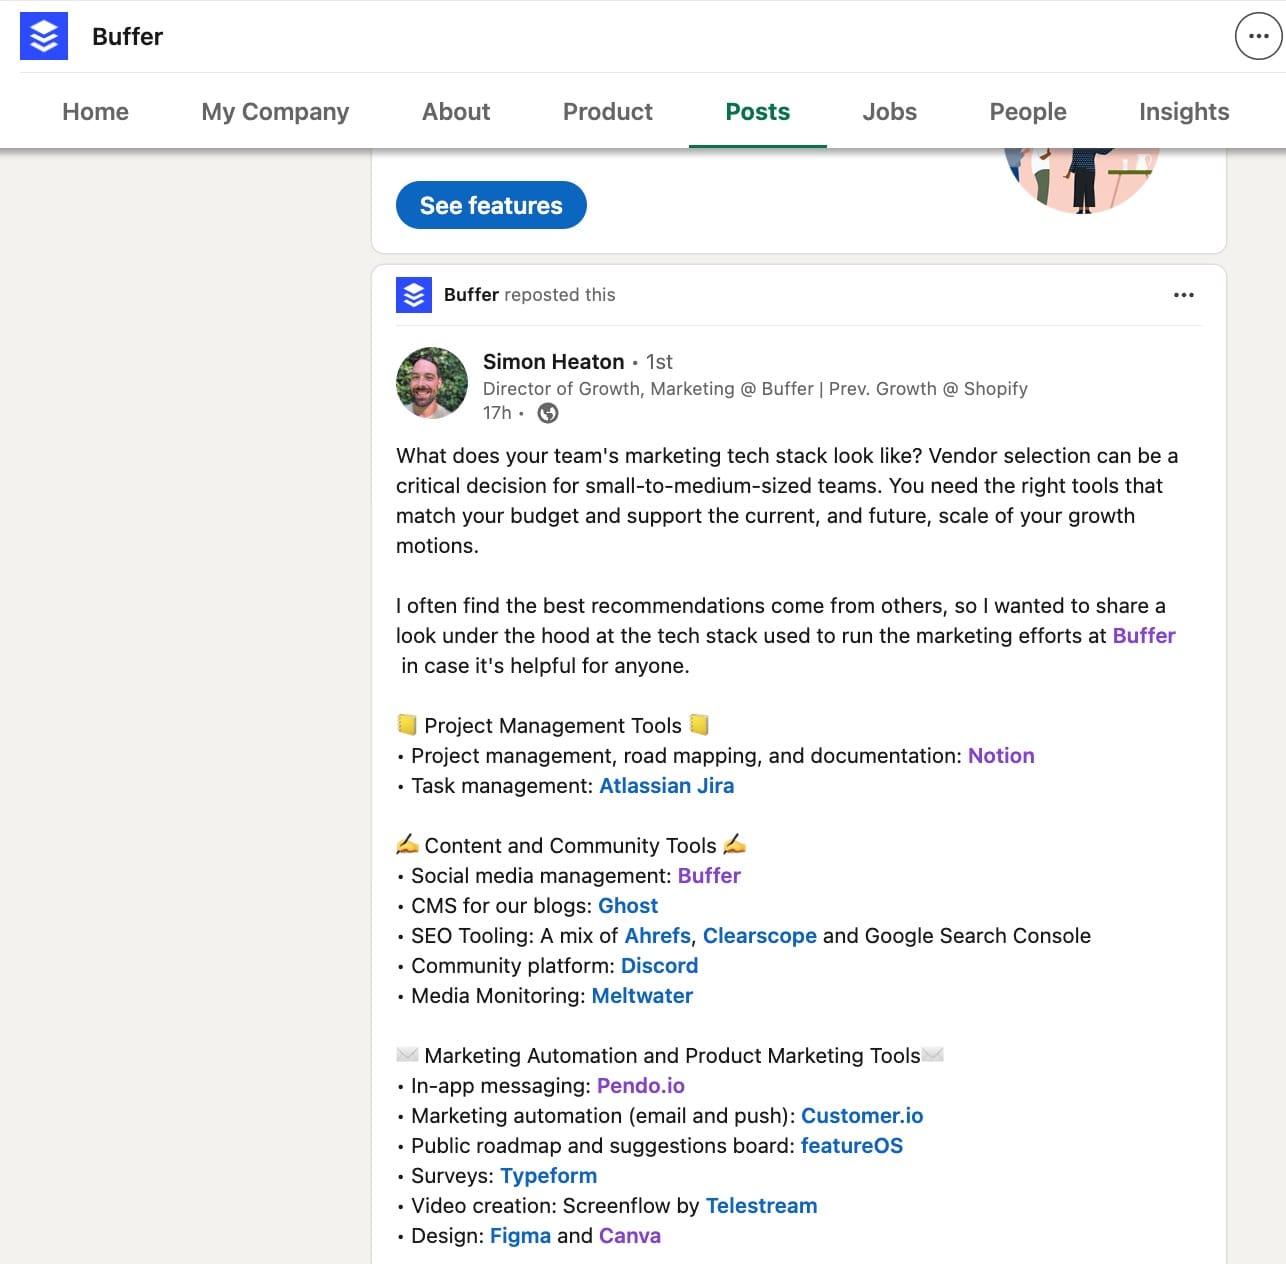Click the illustration image in the top card

pos(1082,181)
